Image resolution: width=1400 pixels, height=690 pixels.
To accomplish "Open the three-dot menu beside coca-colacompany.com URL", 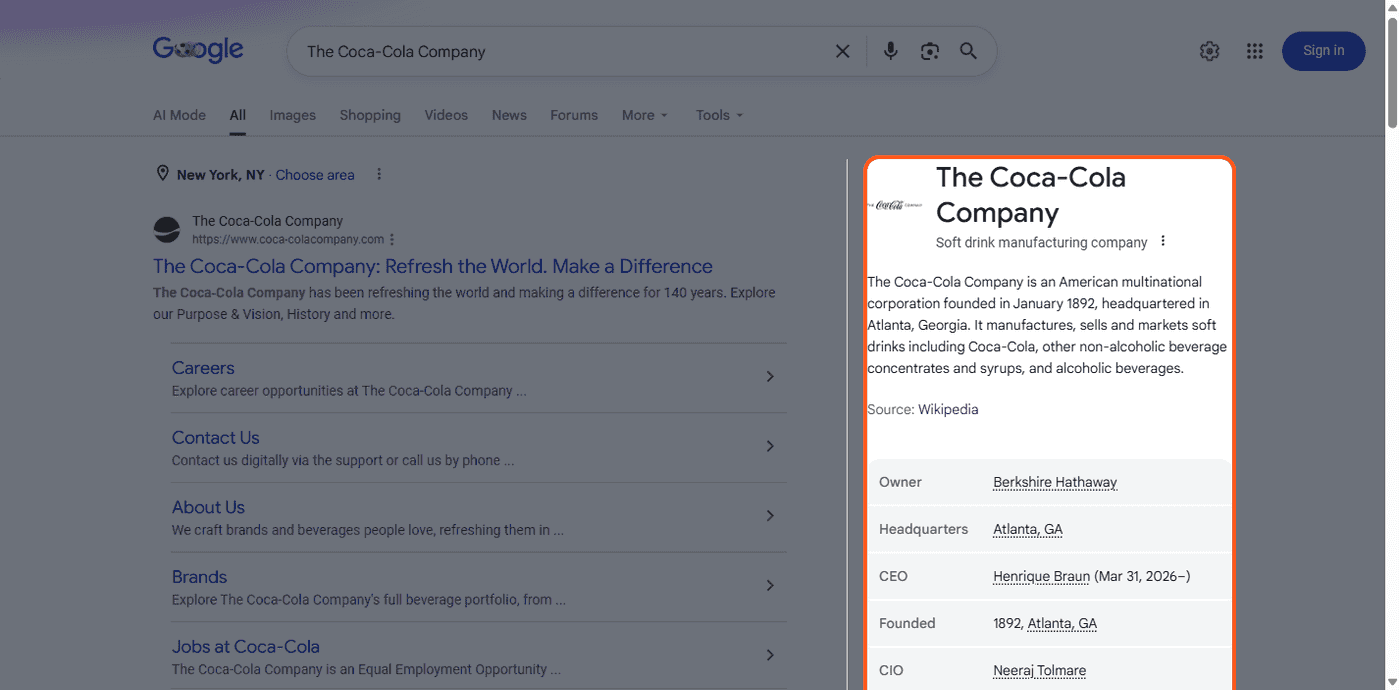I will [392, 239].
